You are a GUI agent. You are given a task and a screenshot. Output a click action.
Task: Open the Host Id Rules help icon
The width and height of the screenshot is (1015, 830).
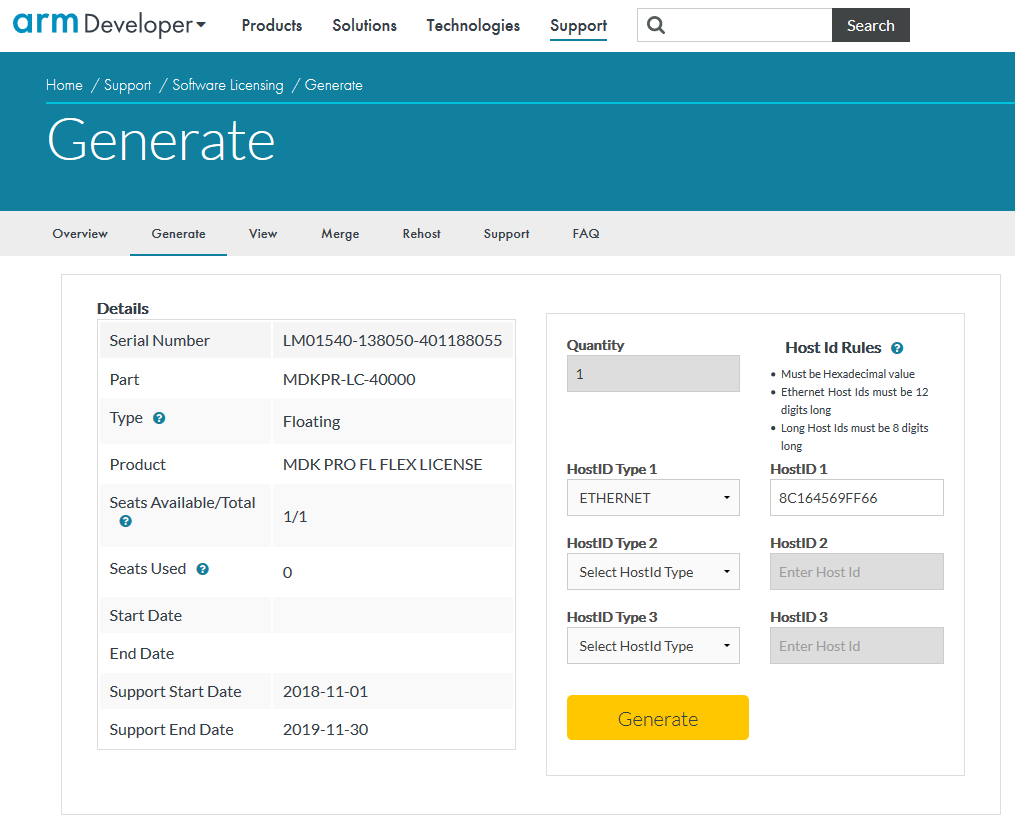(897, 348)
